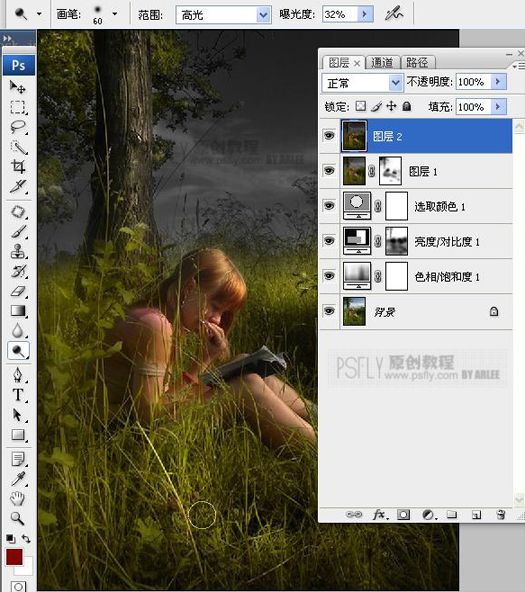Select the Eraser tool
This screenshot has width=525, height=592.
tap(18, 291)
